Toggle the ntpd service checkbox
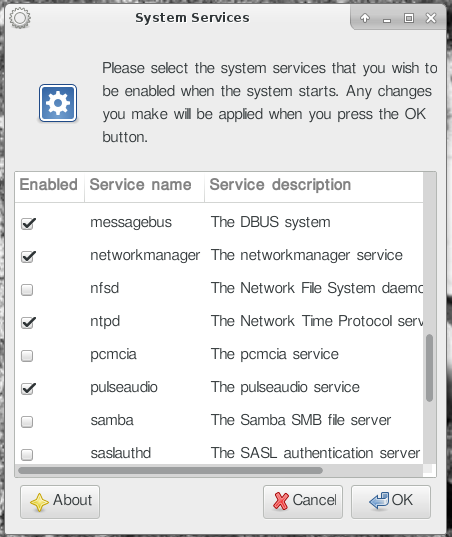Screen dimensions: 452x537 coord(28,322)
